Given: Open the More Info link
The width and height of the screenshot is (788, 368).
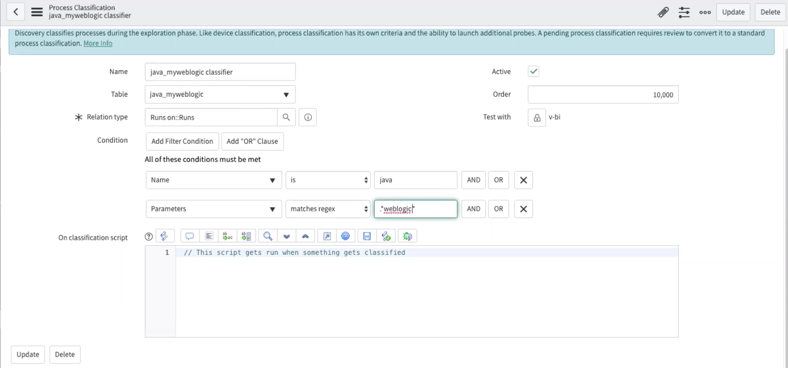Looking at the screenshot, I should tap(98, 43).
